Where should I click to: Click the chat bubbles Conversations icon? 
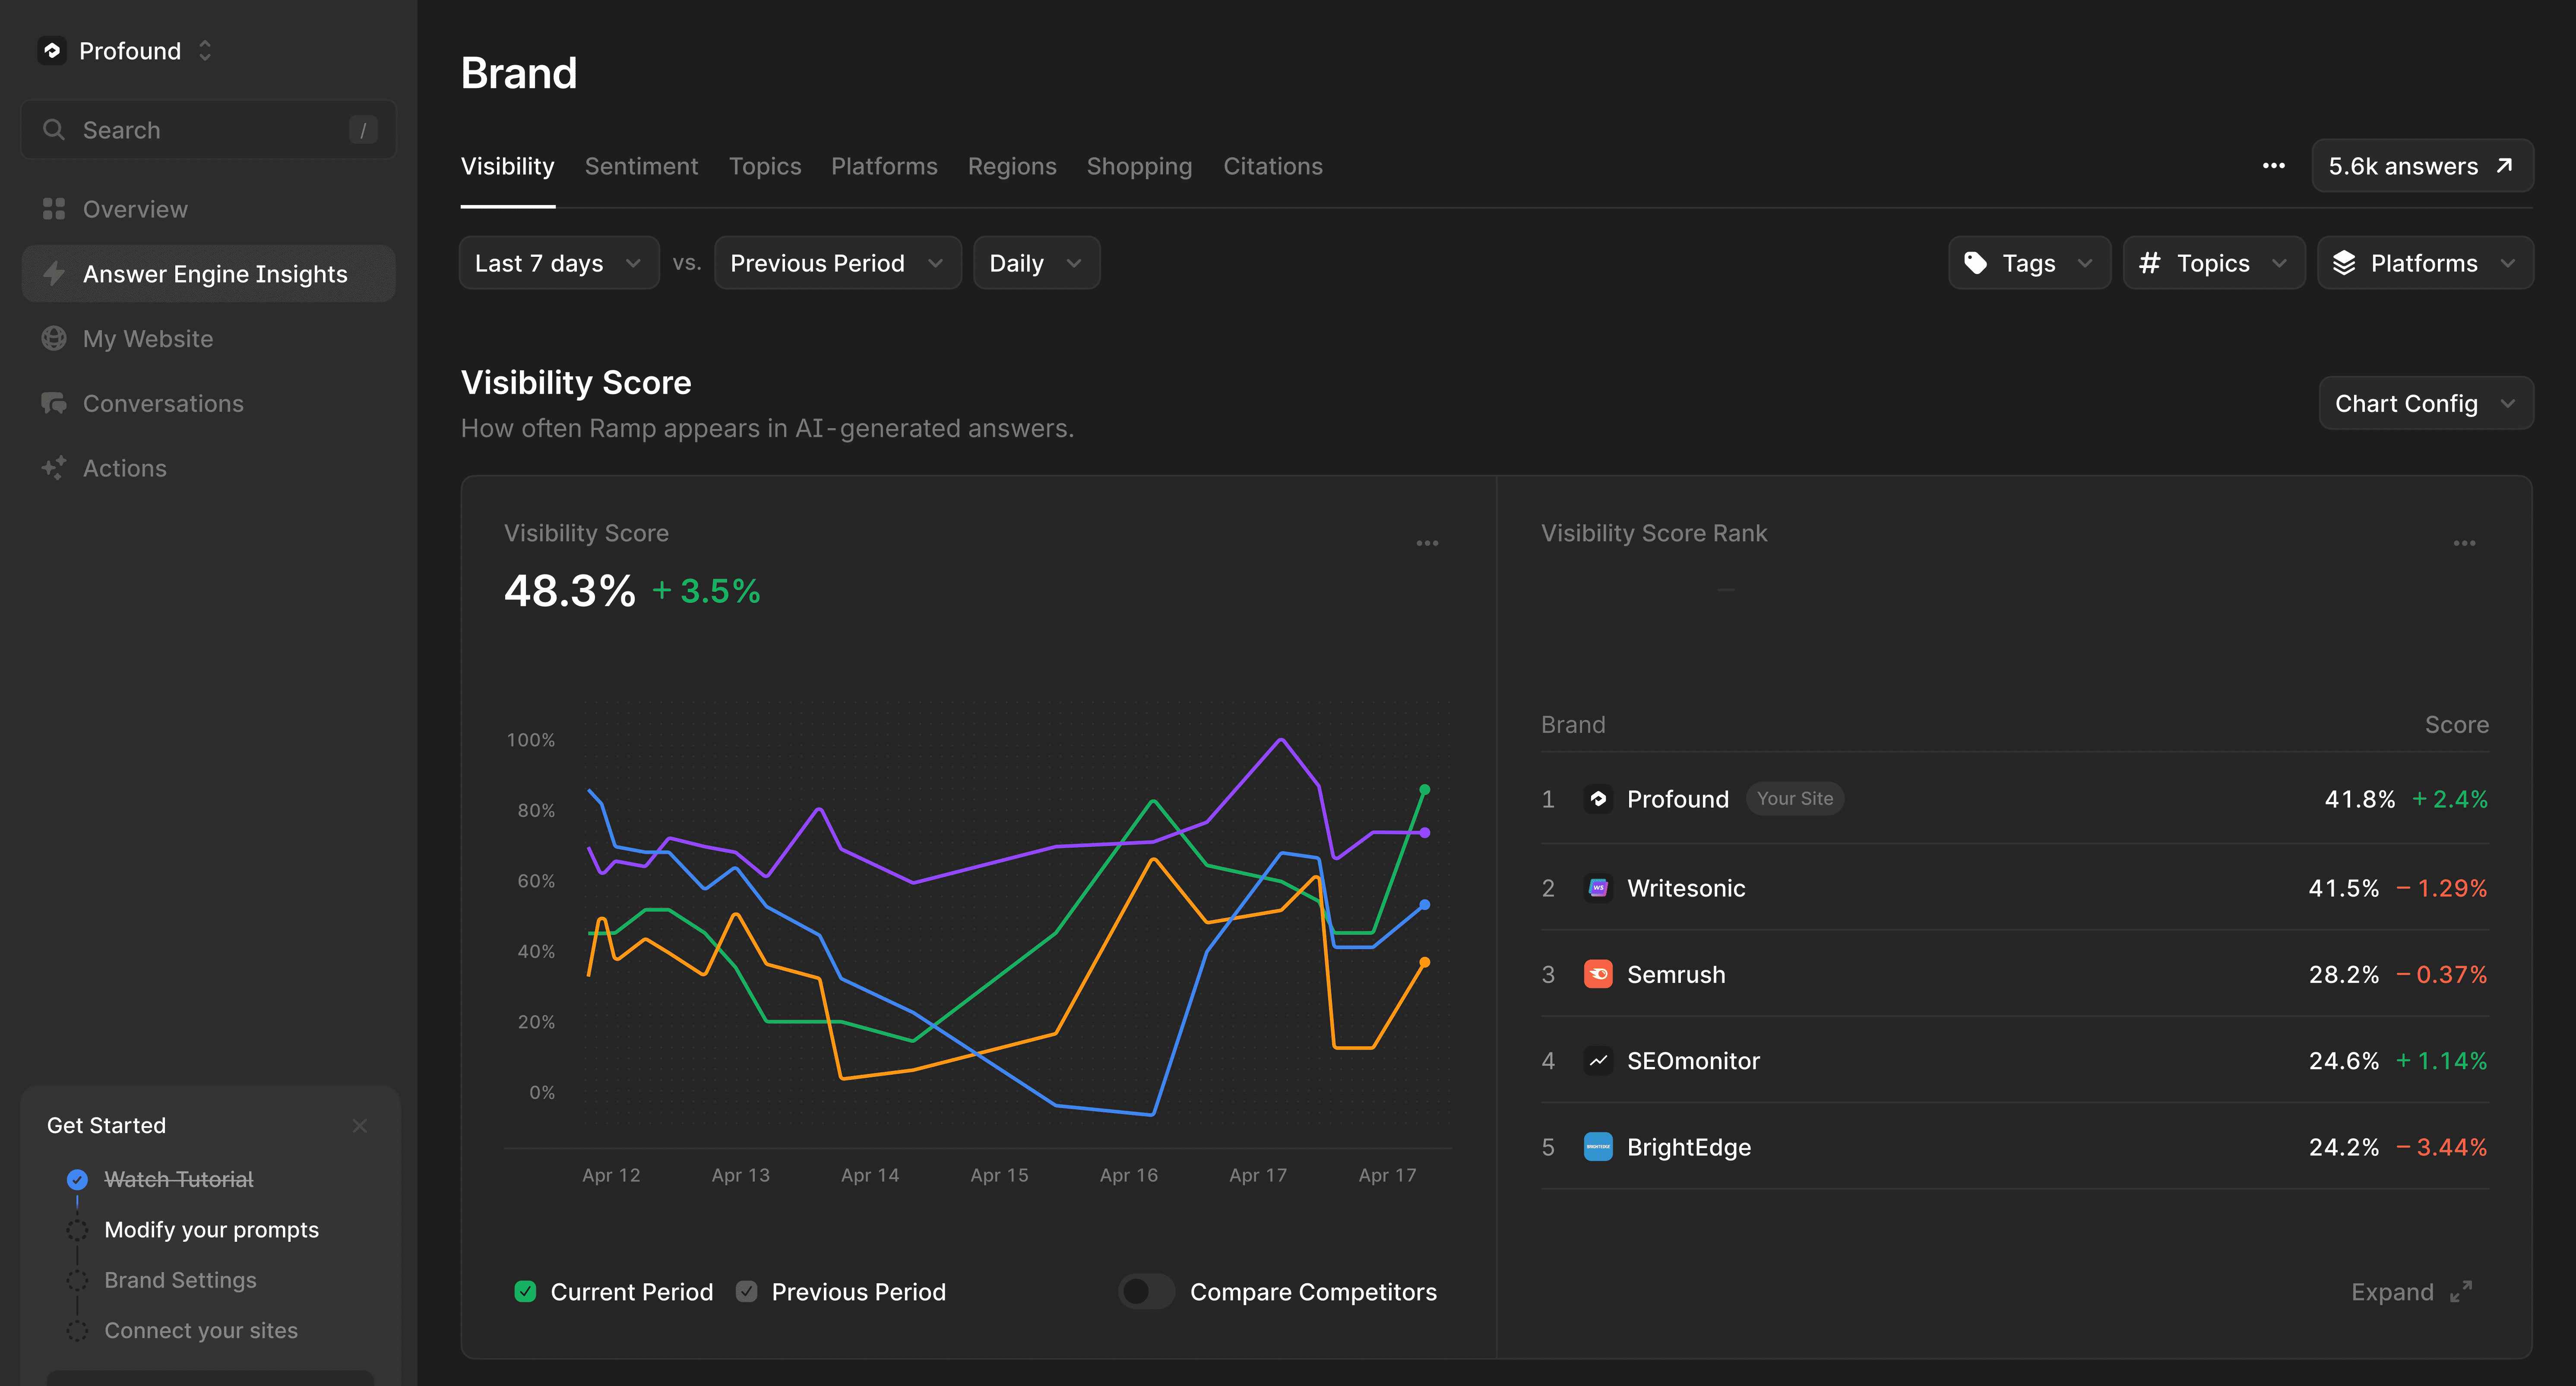[x=54, y=403]
